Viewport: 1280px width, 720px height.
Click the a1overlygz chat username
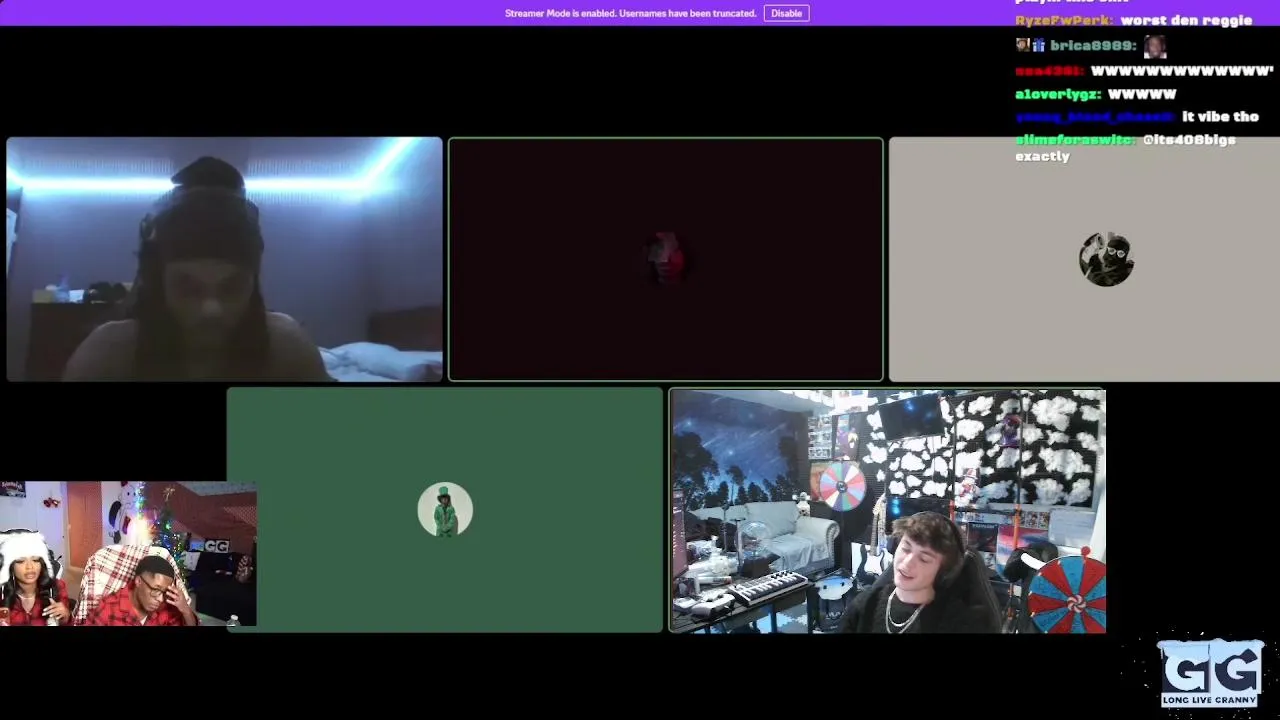(1058, 94)
